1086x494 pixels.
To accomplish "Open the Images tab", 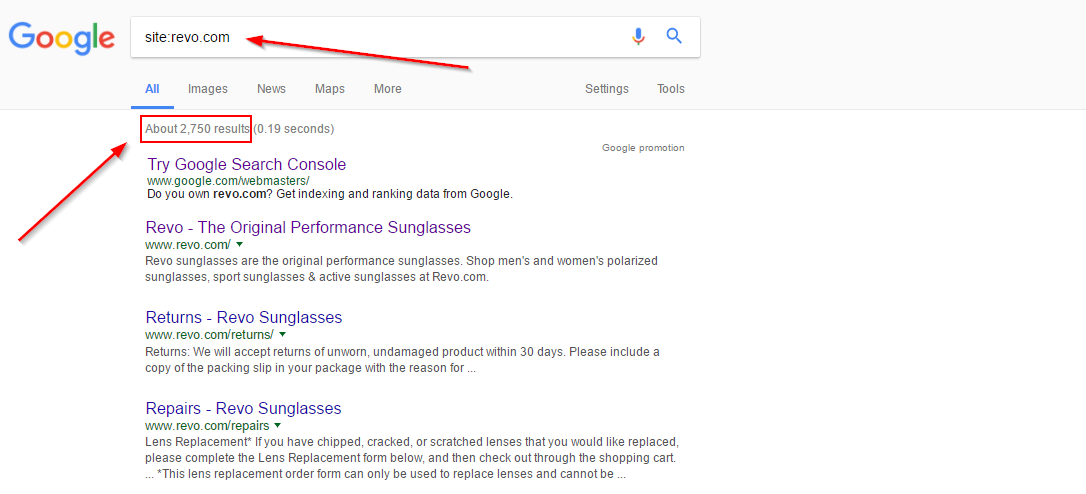I will point(208,89).
